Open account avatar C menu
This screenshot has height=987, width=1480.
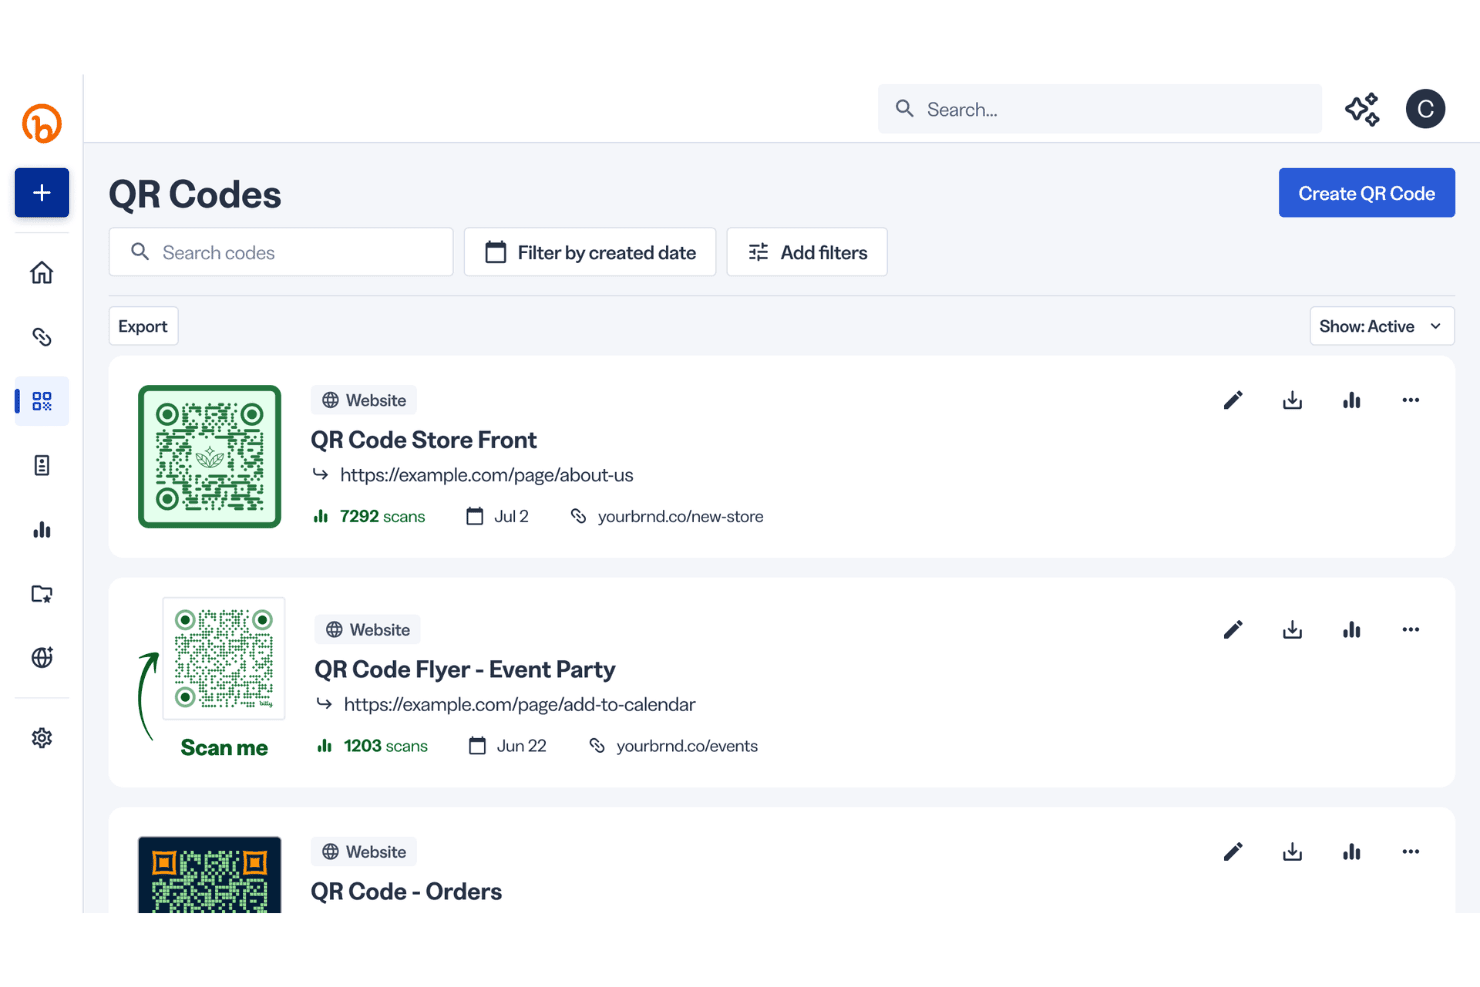click(x=1426, y=109)
